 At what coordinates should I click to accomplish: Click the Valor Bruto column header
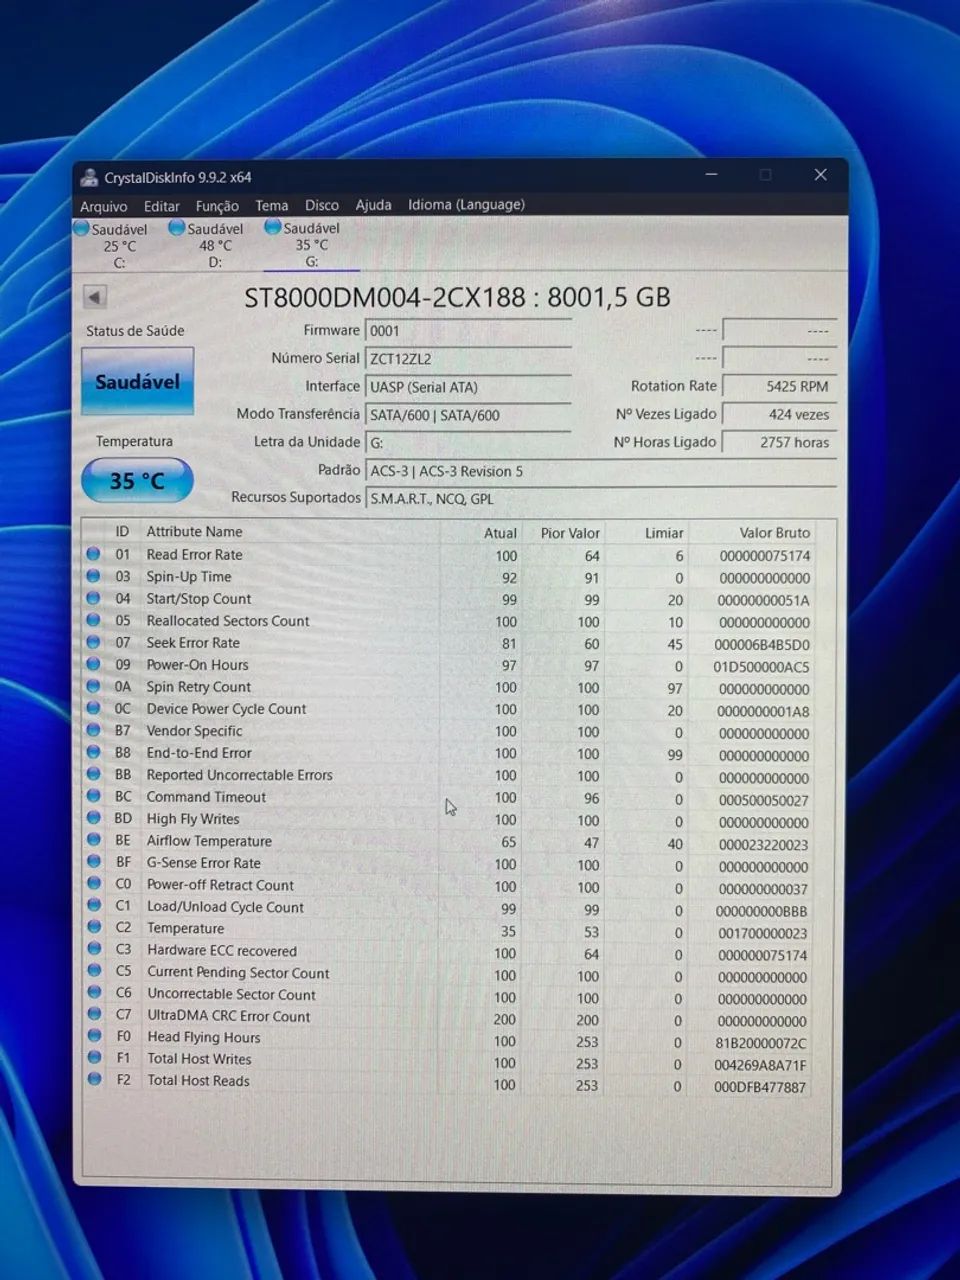(x=775, y=533)
